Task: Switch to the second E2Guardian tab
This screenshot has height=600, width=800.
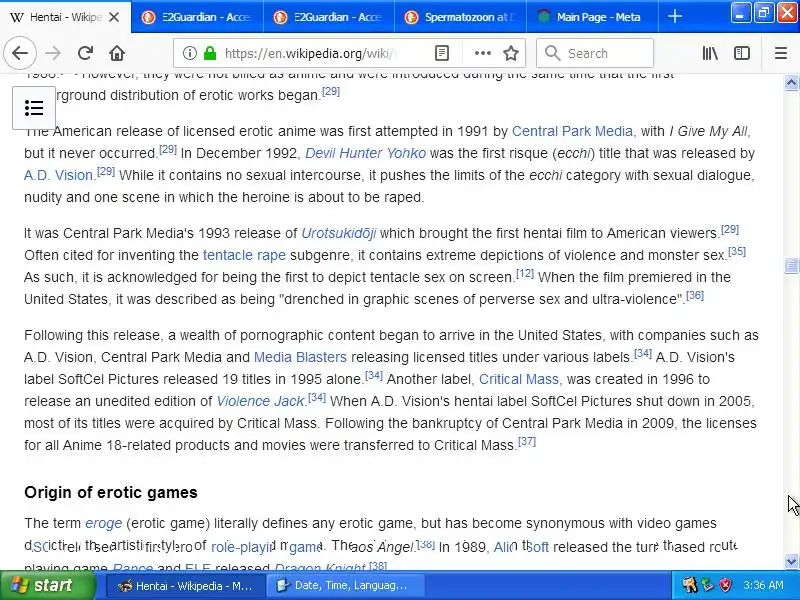Action: pyautogui.click(x=329, y=17)
